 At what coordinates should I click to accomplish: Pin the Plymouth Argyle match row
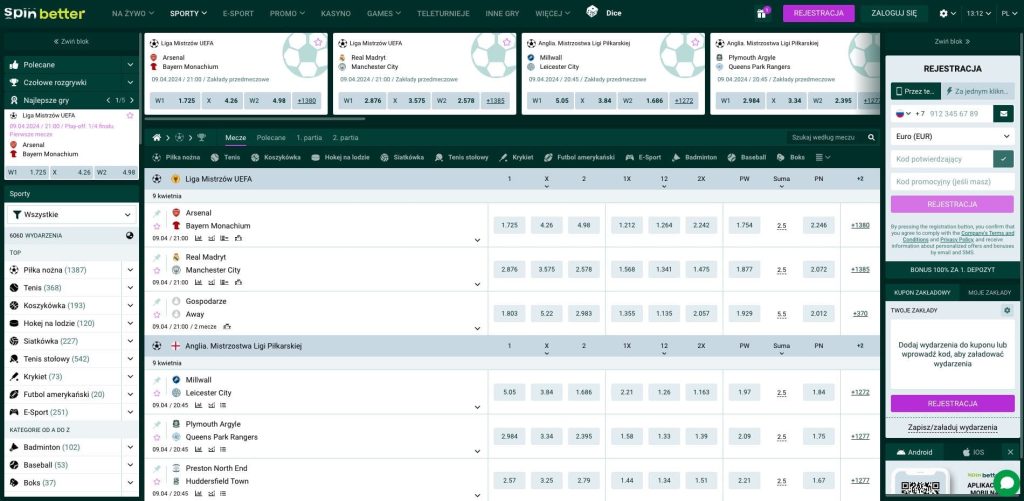(157, 425)
